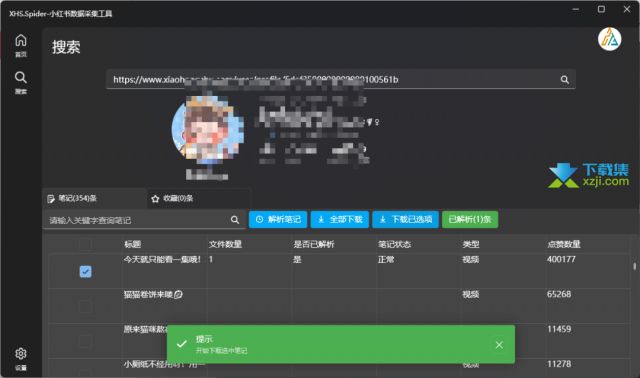Select the note title 猫猫卷饼来喽
Screen dimensions: 640x378
tap(153, 294)
